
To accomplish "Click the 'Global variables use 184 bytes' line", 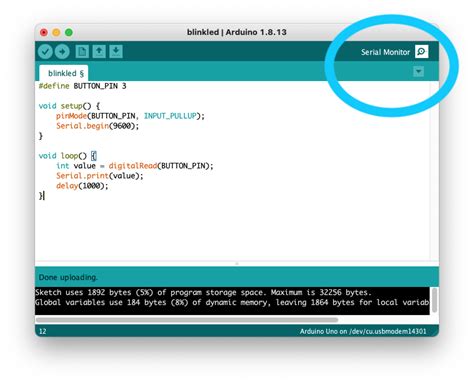I will coord(232,302).
